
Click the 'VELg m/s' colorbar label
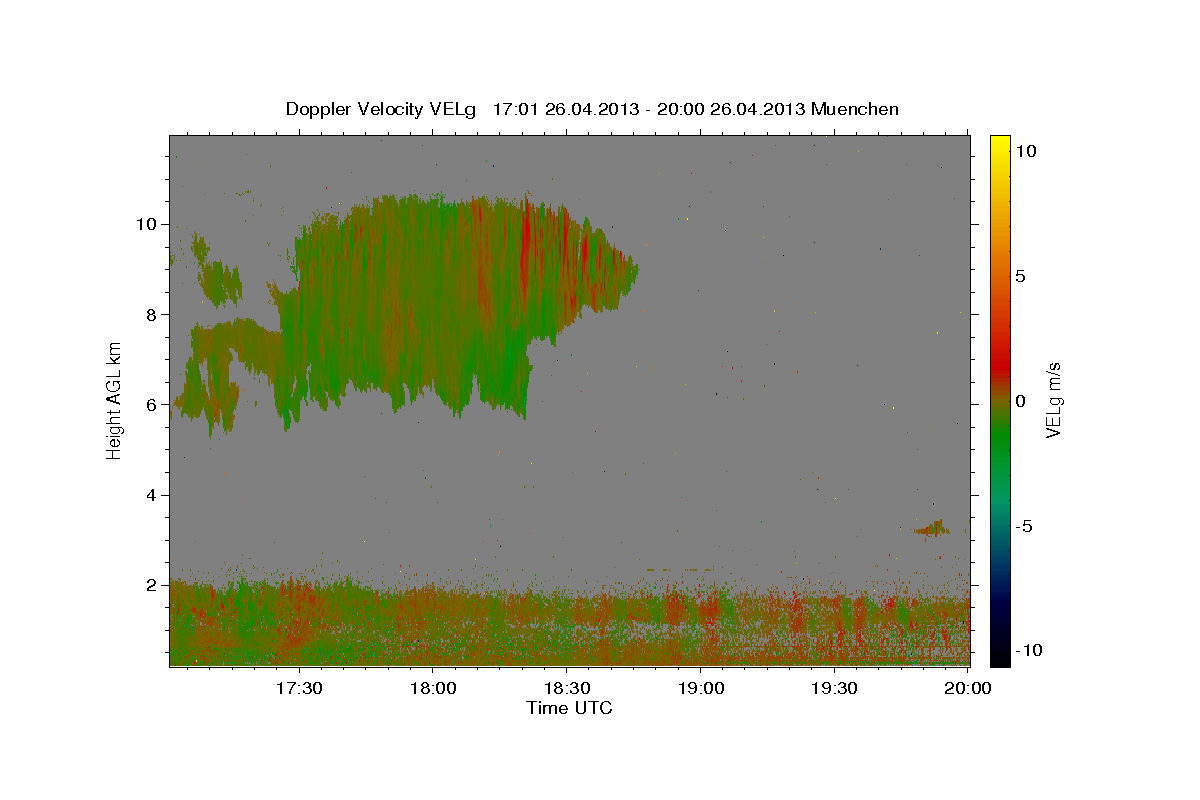tap(1053, 400)
